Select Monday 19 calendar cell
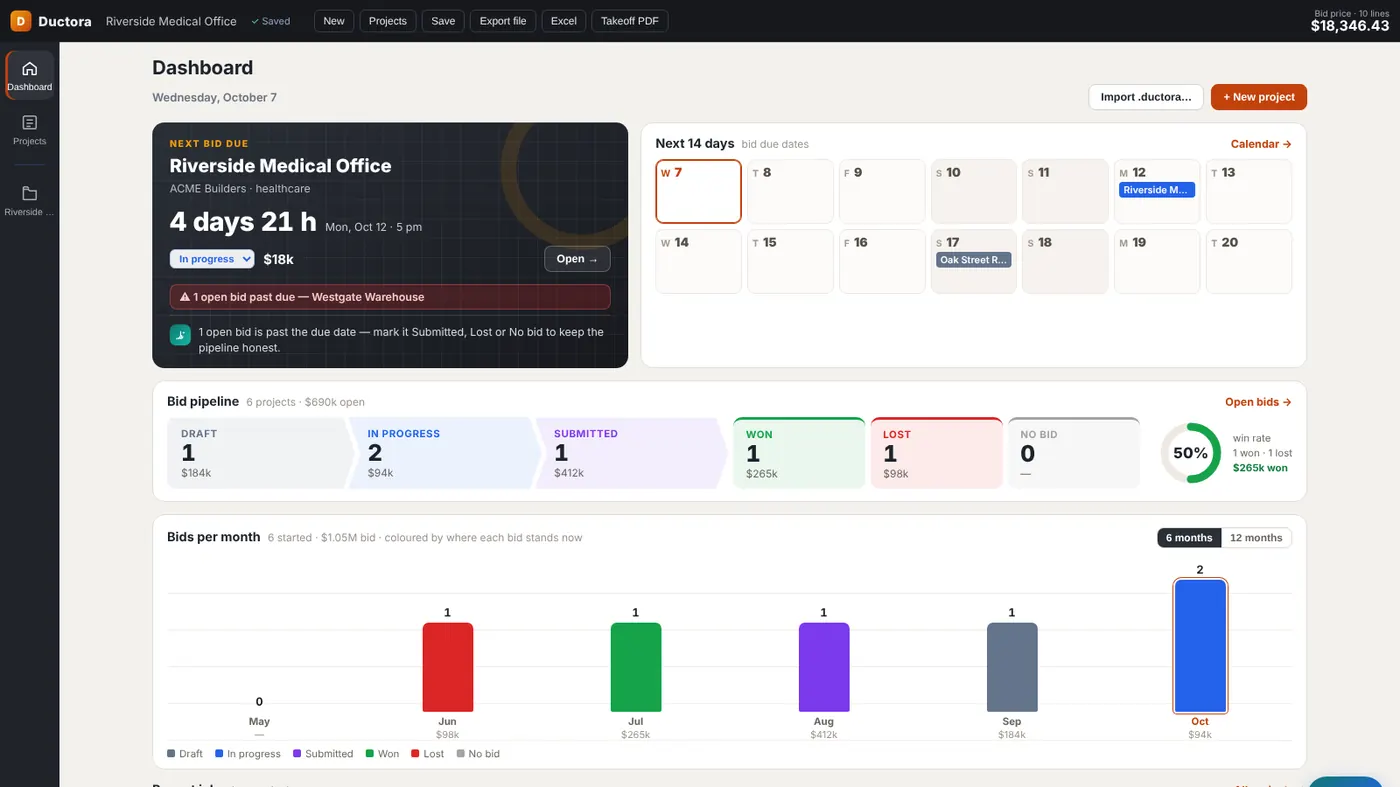Viewport: 1400px width, 787px height. 1157,261
